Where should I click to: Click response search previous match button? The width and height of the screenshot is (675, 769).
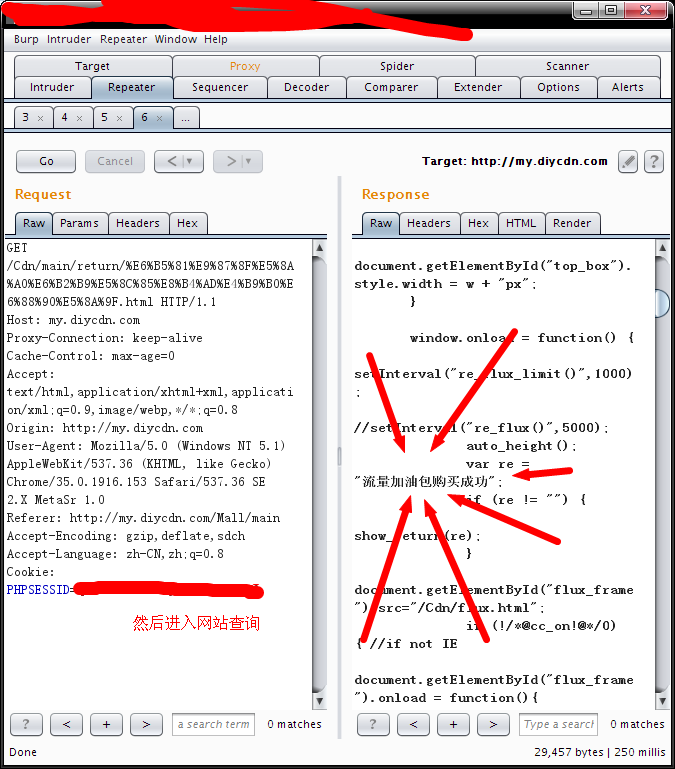(x=413, y=724)
